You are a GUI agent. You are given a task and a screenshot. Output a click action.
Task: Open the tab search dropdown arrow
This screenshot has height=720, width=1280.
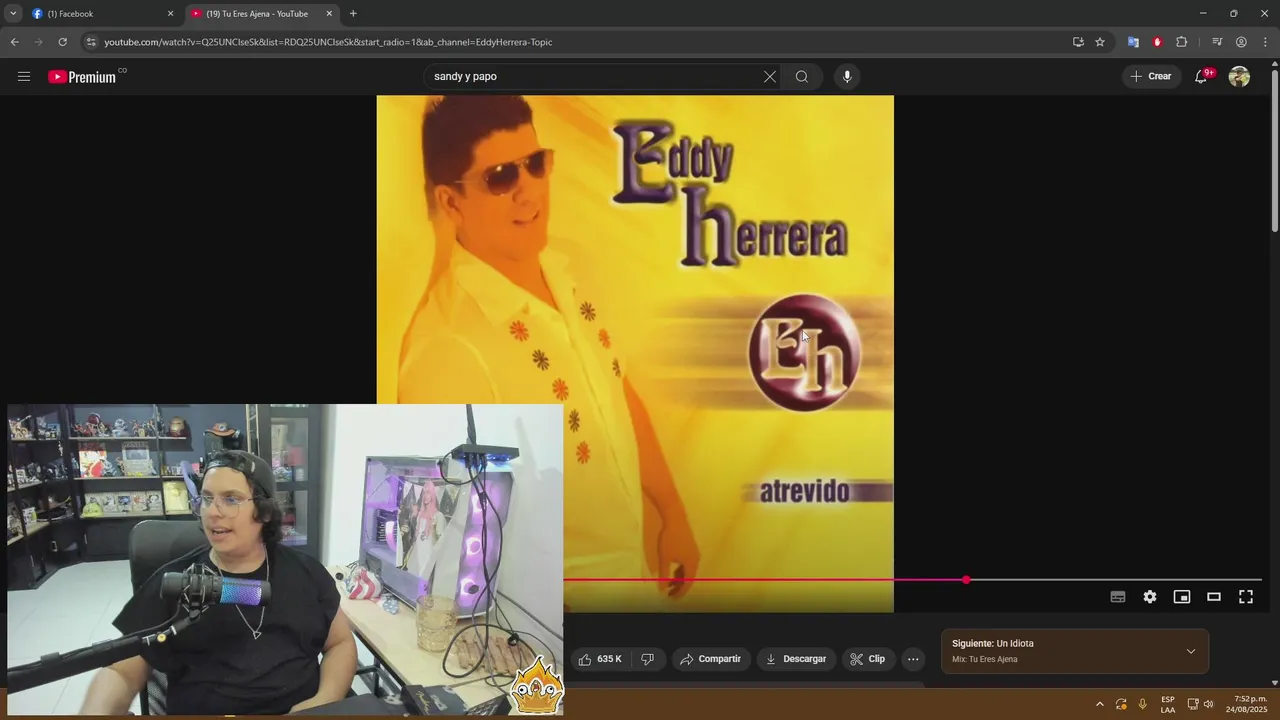pos(13,14)
